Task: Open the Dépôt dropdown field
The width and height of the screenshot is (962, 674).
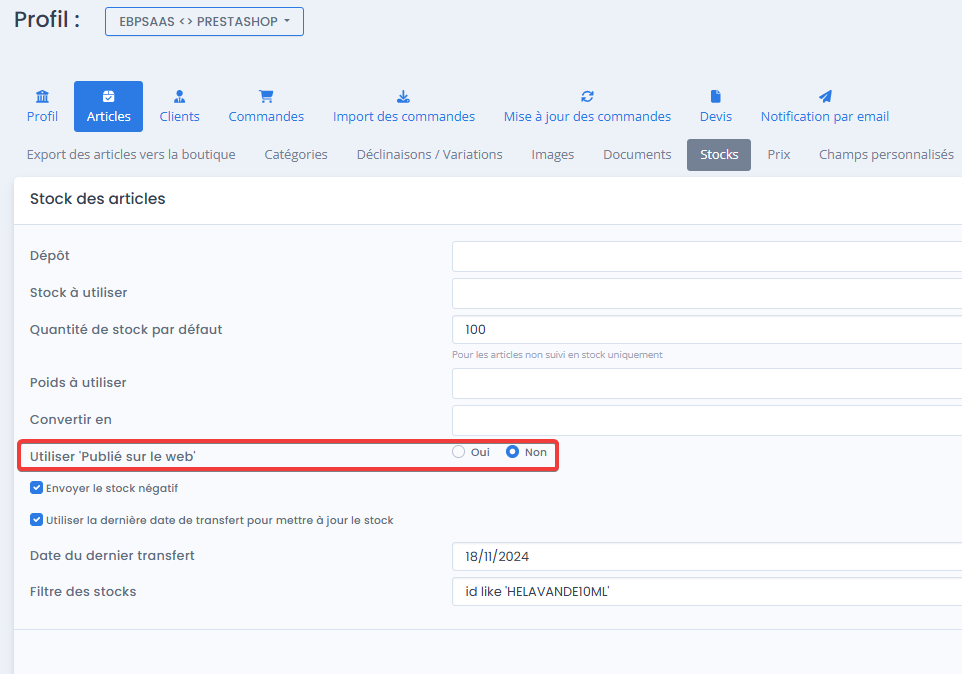Action: tap(707, 256)
